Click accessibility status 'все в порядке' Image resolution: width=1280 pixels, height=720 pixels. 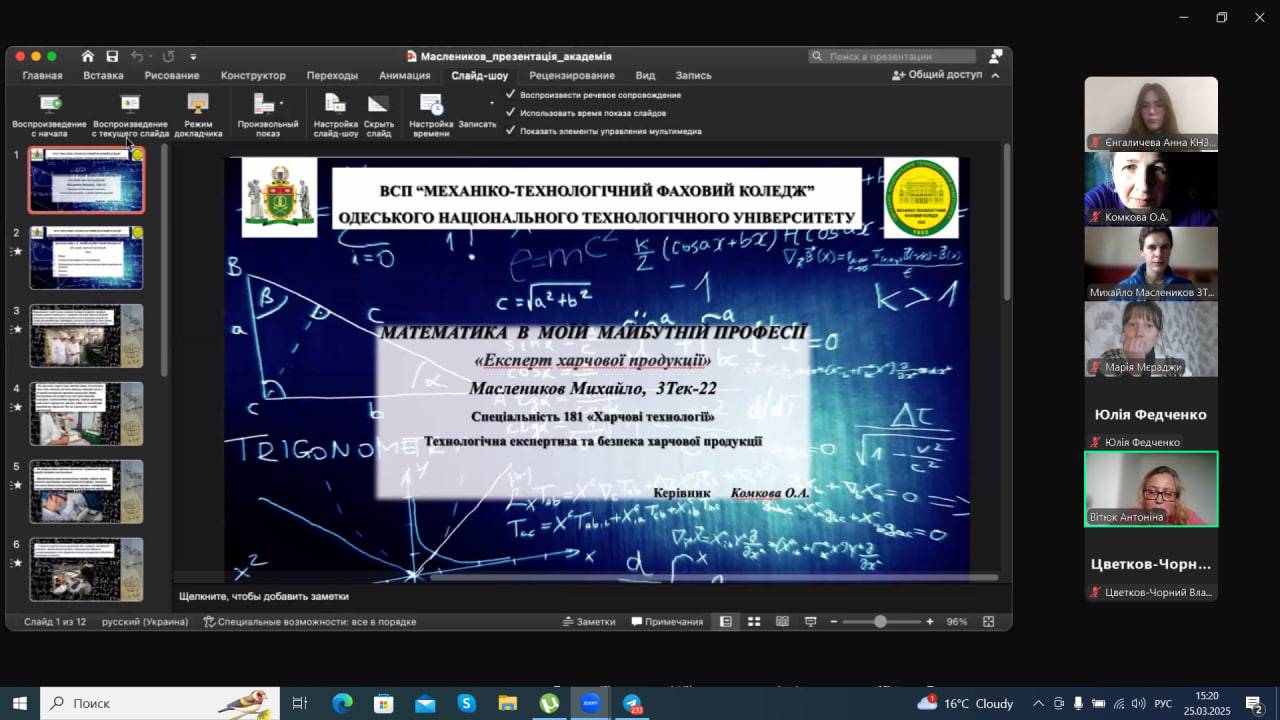pyautogui.click(x=309, y=621)
